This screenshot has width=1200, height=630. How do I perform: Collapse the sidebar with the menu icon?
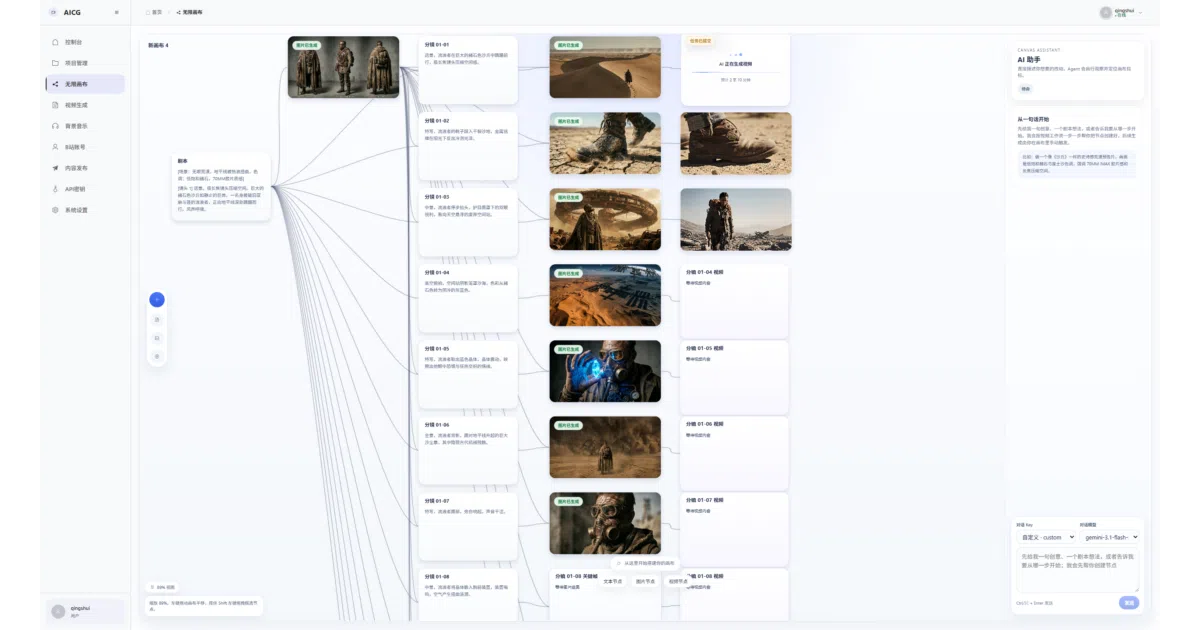[x=117, y=12]
